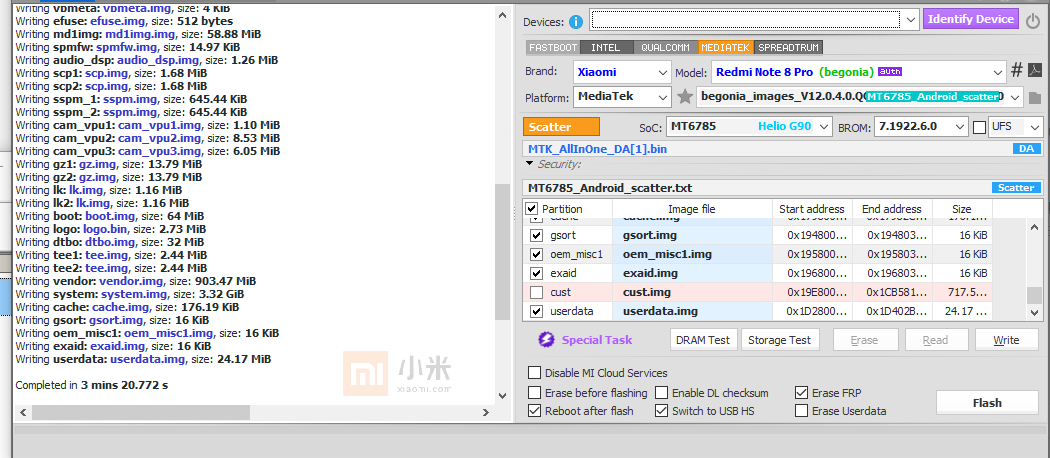Collapse the Security section
Image resolution: width=1050 pixels, height=458 pixels.
click(x=530, y=163)
